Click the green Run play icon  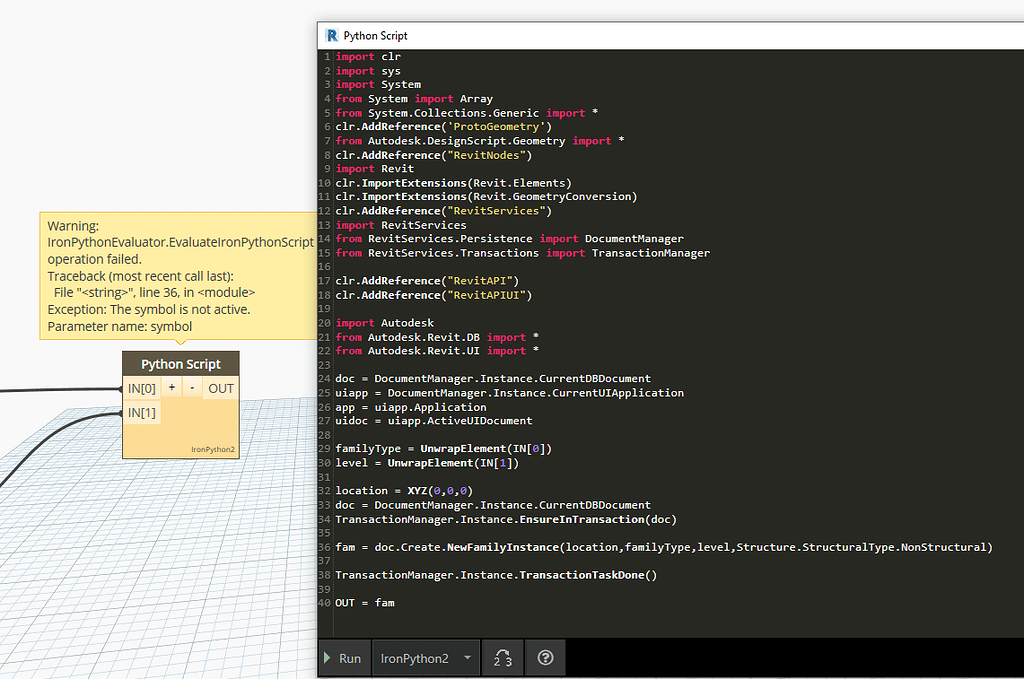pyautogui.click(x=326, y=658)
